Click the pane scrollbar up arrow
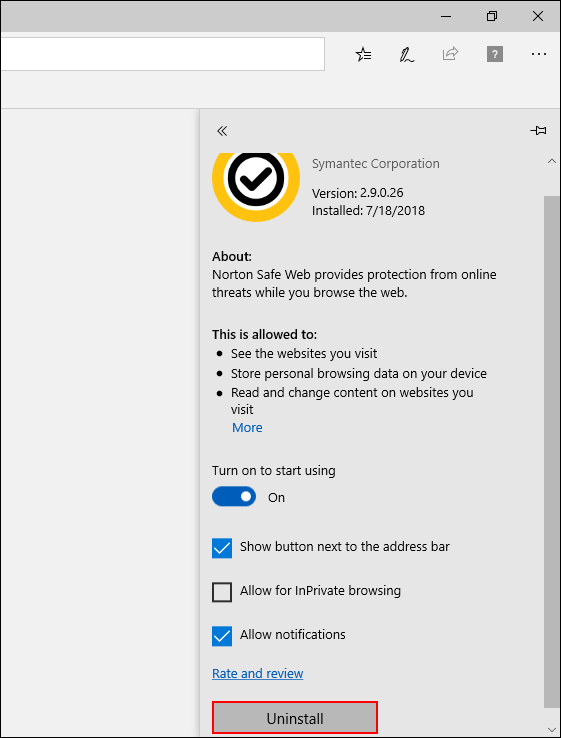 click(552, 161)
